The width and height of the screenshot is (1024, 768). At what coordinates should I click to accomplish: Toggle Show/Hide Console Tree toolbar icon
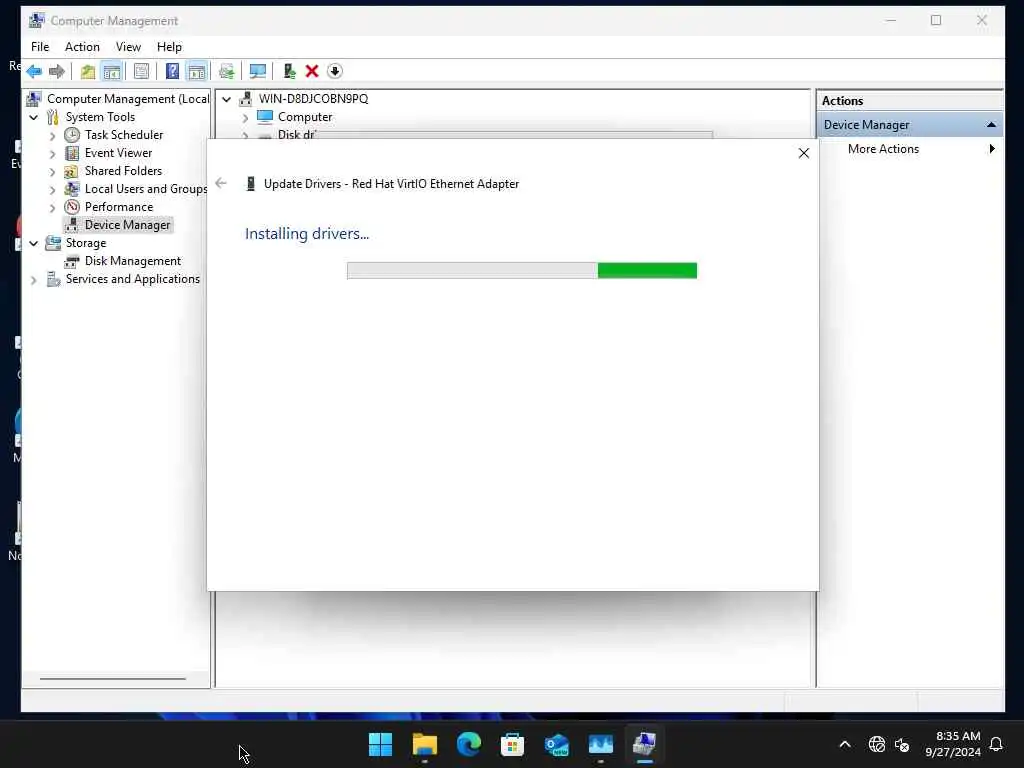pyautogui.click(x=112, y=71)
